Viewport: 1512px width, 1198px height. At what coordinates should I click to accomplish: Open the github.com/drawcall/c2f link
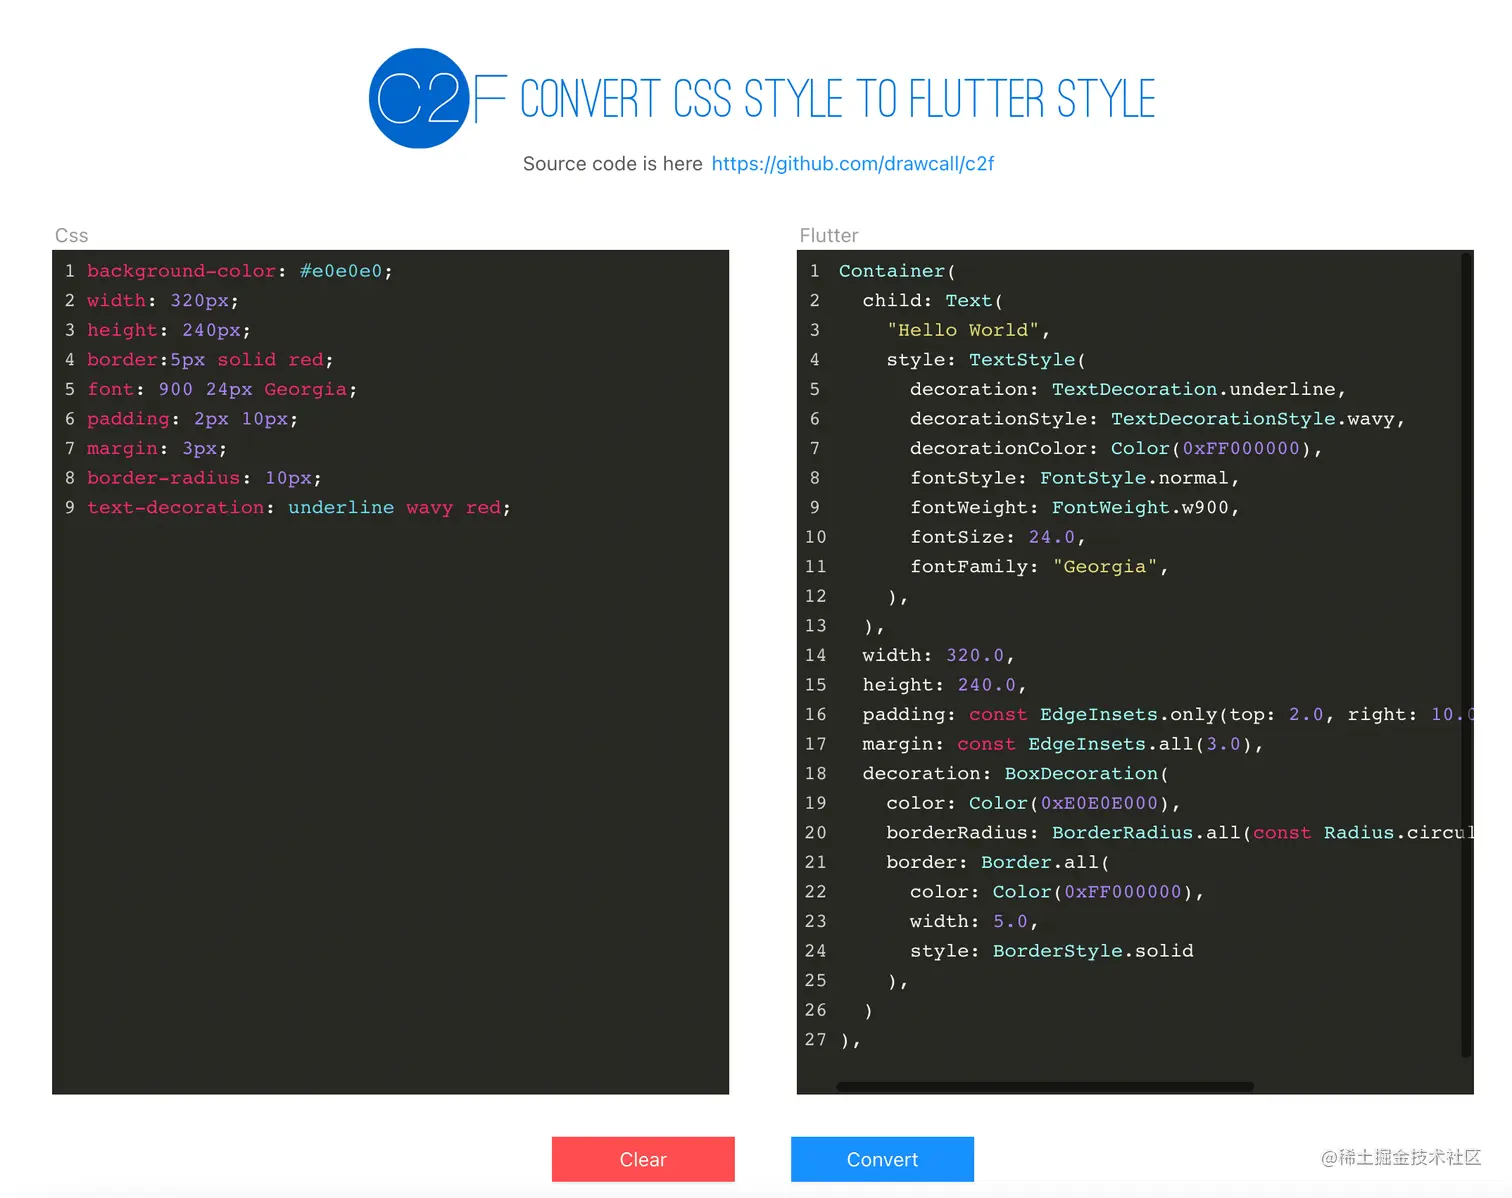(x=852, y=164)
